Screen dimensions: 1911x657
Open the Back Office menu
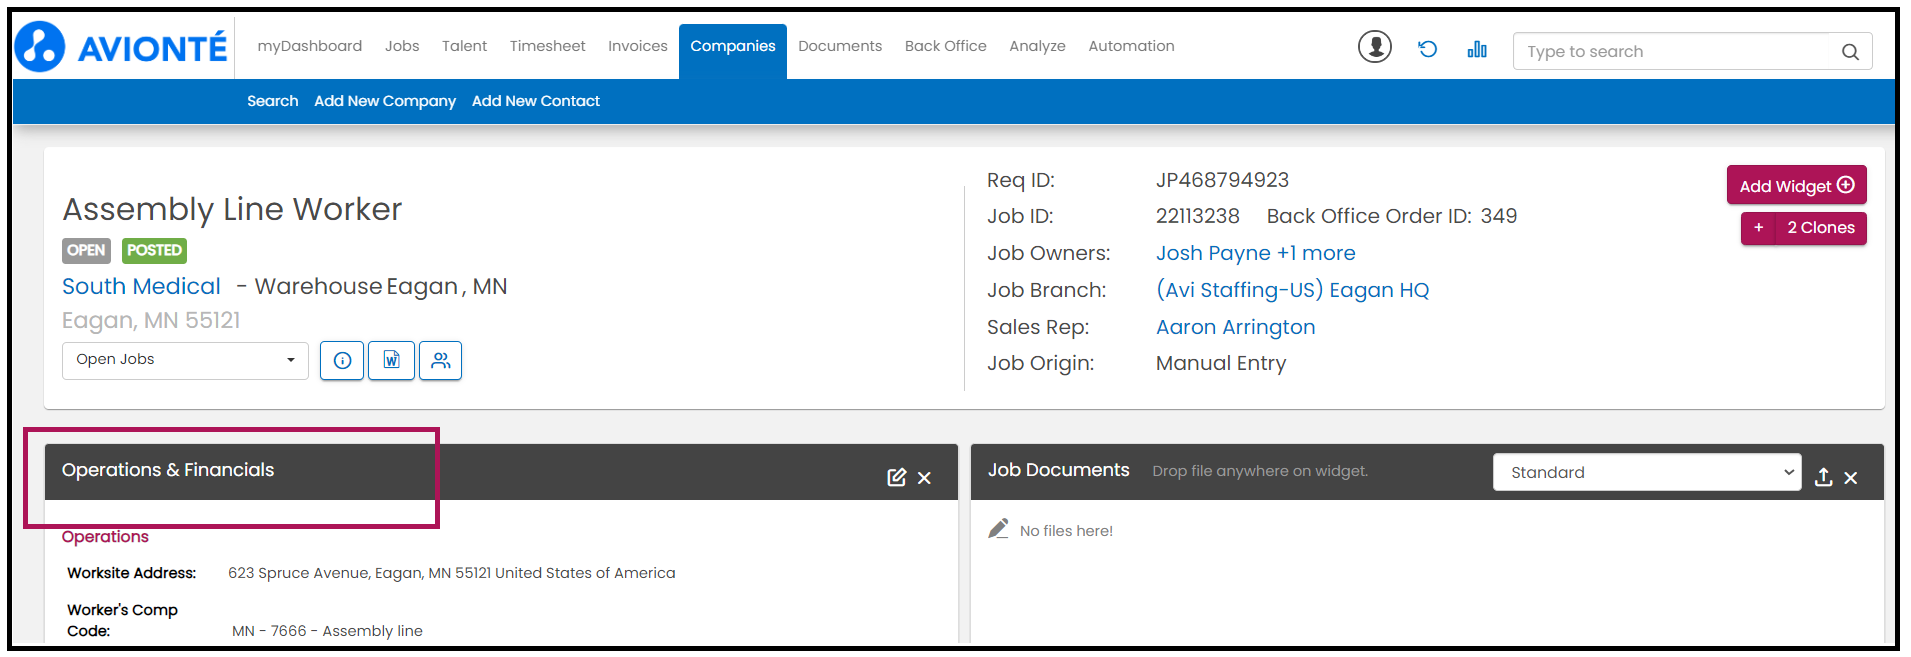click(x=945, y=46)
